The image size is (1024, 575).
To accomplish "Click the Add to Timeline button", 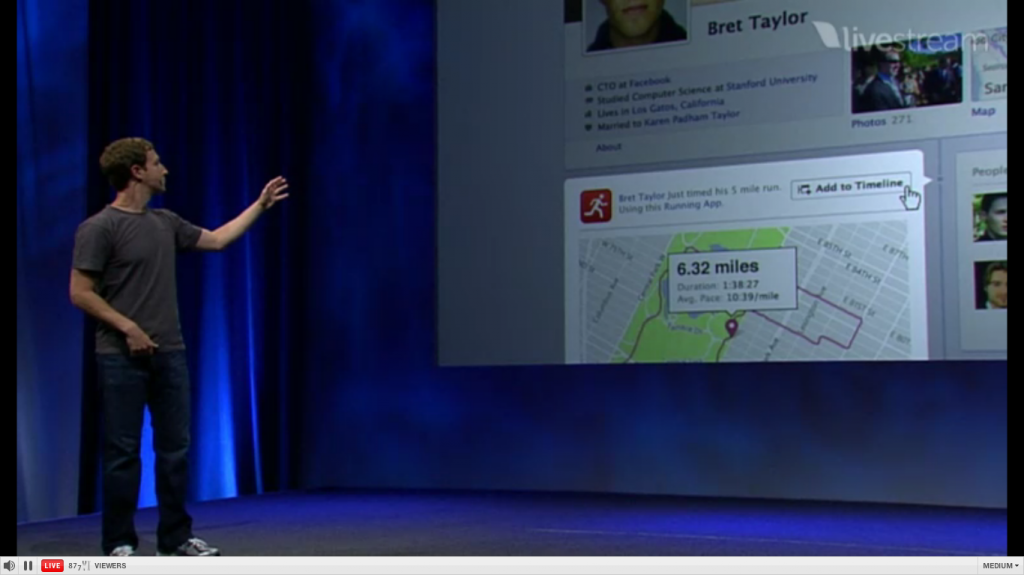I will 851,188.
